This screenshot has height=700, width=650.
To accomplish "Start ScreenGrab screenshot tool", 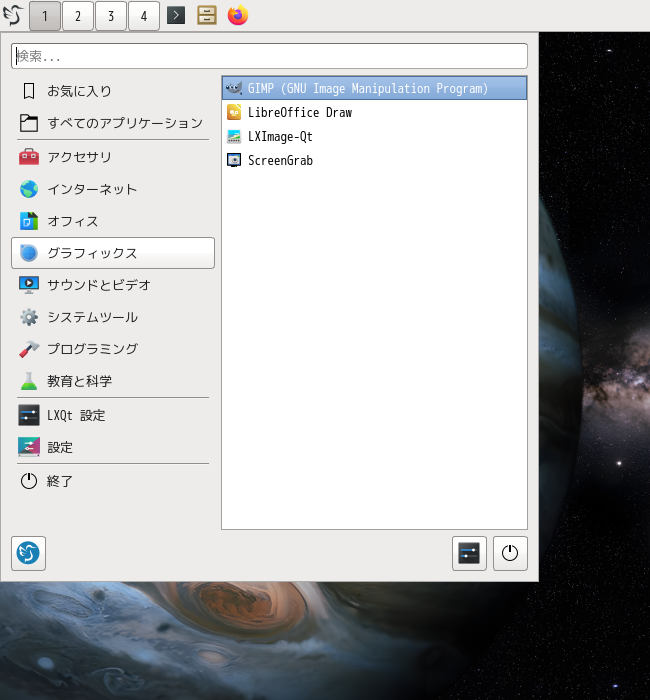I will [280, 161].
